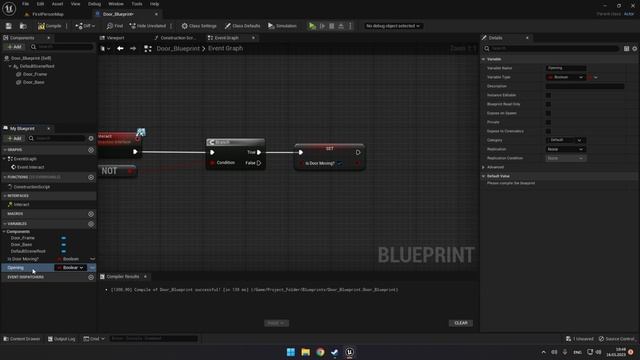Compile the Door_Blueprint
The image size is (640, 360).
tap(49, 26)
